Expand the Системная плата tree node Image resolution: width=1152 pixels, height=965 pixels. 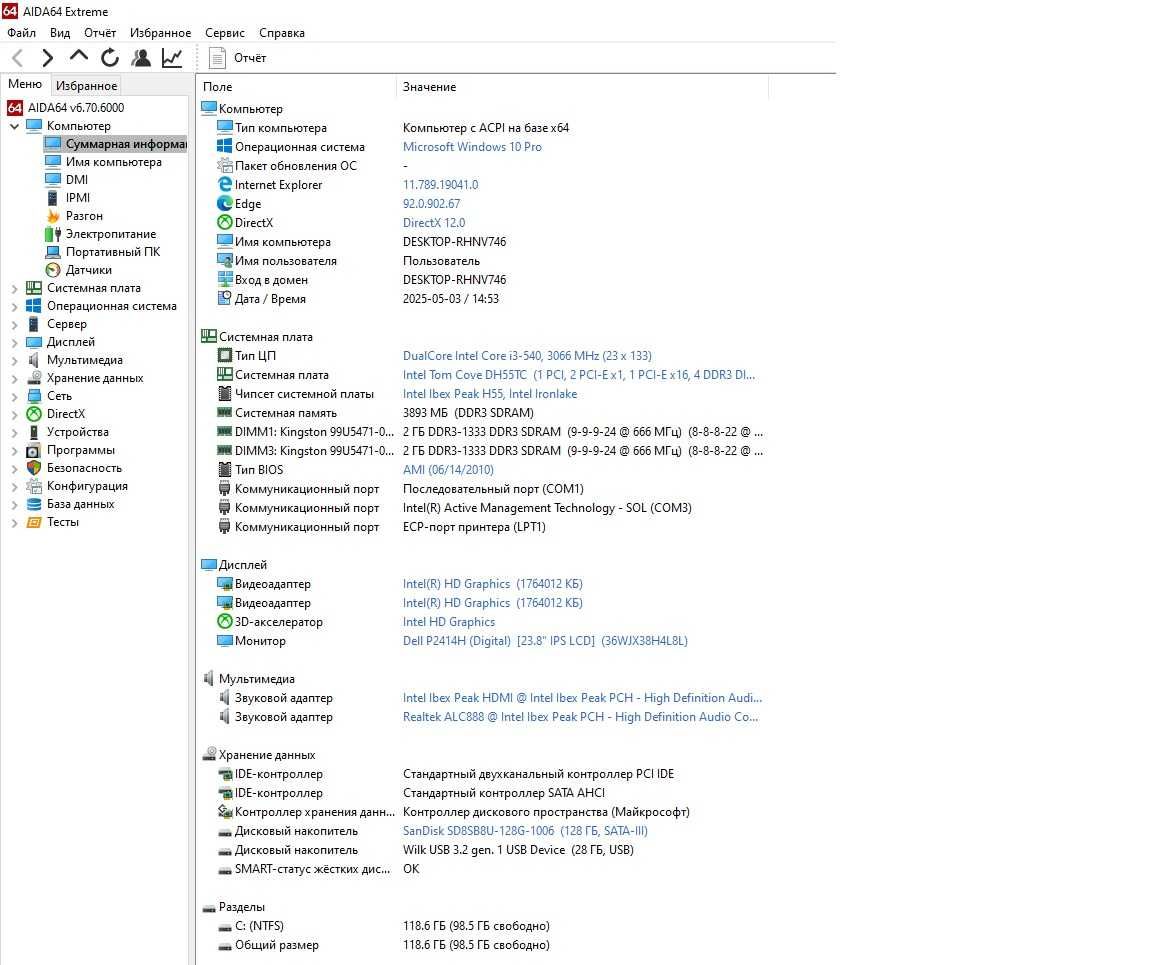coord(15,288)
